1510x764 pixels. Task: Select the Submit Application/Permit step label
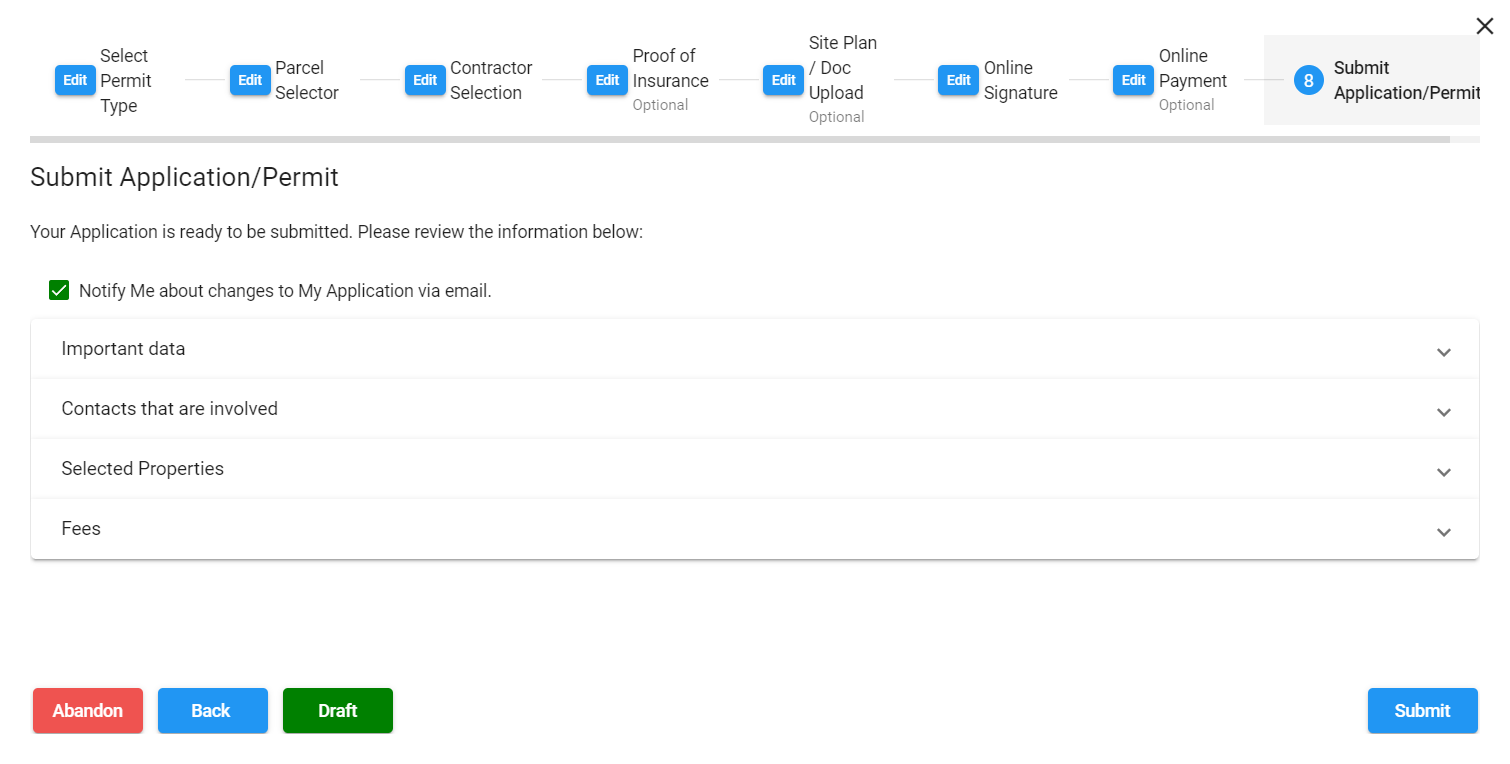tap(1406, 81)
